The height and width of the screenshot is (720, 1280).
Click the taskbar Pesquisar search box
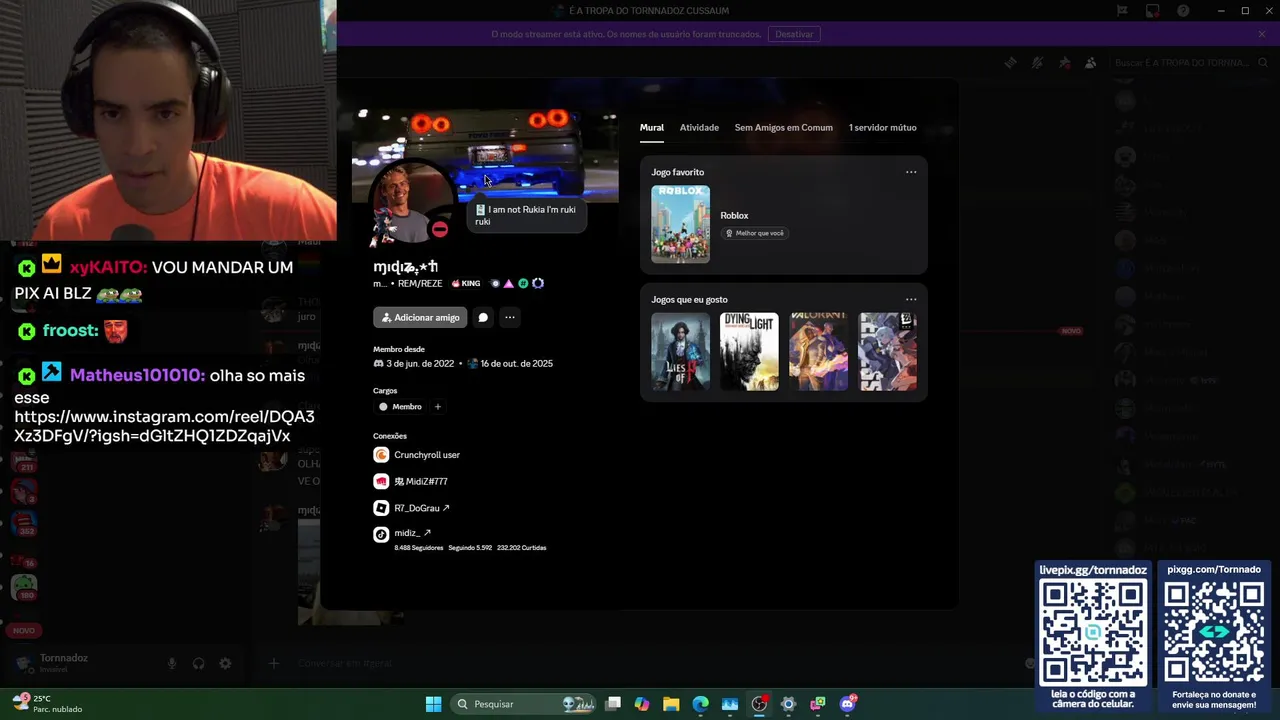[525, 704]
